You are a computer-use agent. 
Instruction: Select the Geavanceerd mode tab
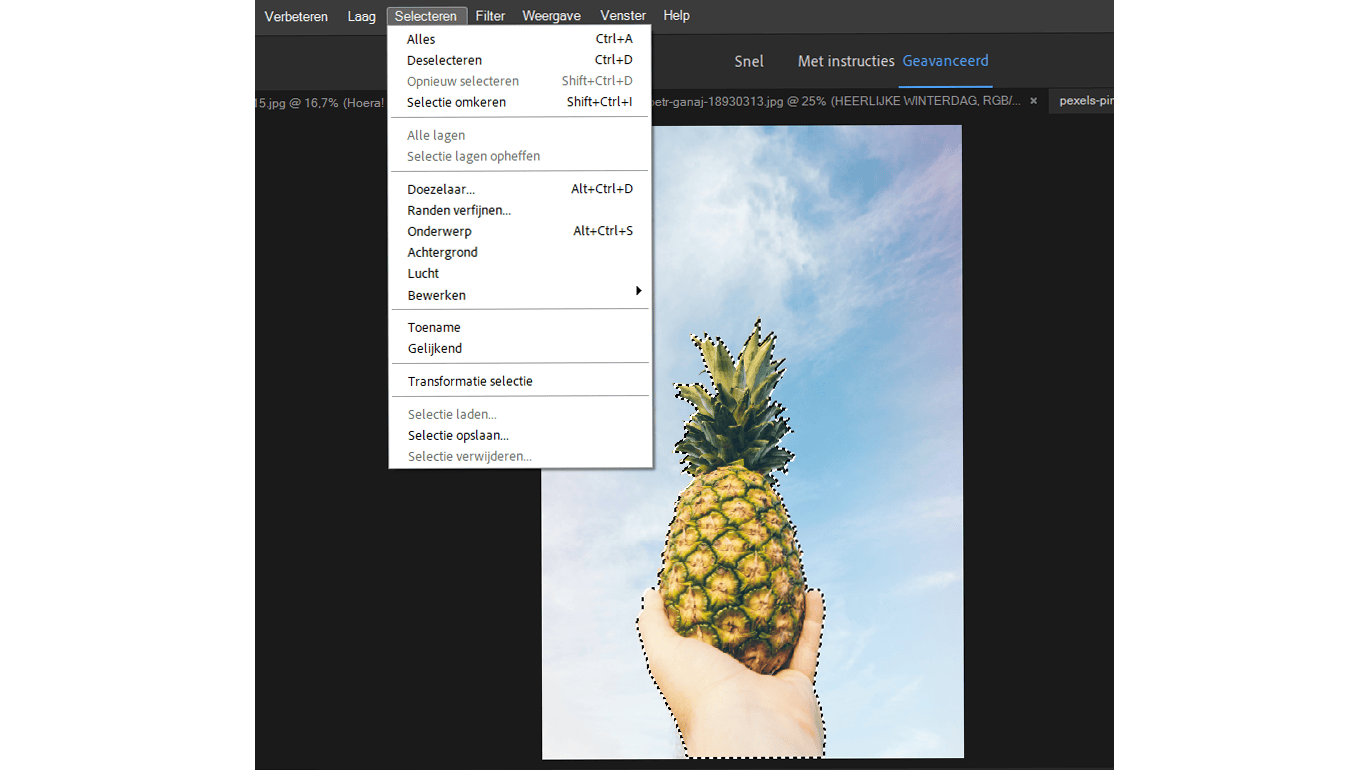point(945,61)
